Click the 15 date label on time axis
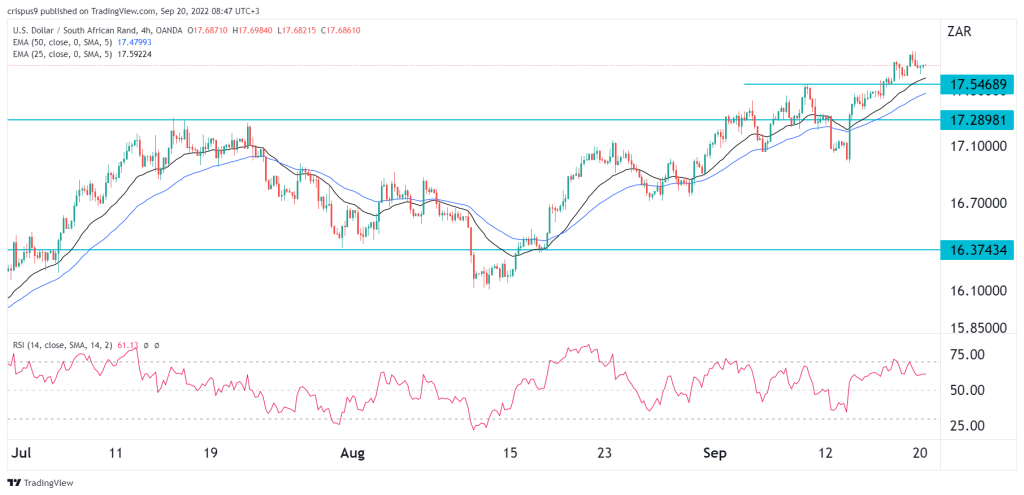Viewport: 1024px width, 495px height. coord(509,452)
